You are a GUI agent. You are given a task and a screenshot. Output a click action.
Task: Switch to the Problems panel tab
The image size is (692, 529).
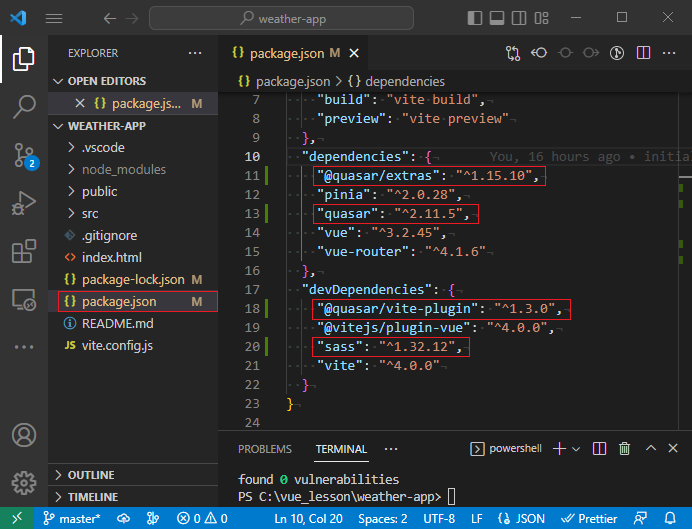[265, 449]
